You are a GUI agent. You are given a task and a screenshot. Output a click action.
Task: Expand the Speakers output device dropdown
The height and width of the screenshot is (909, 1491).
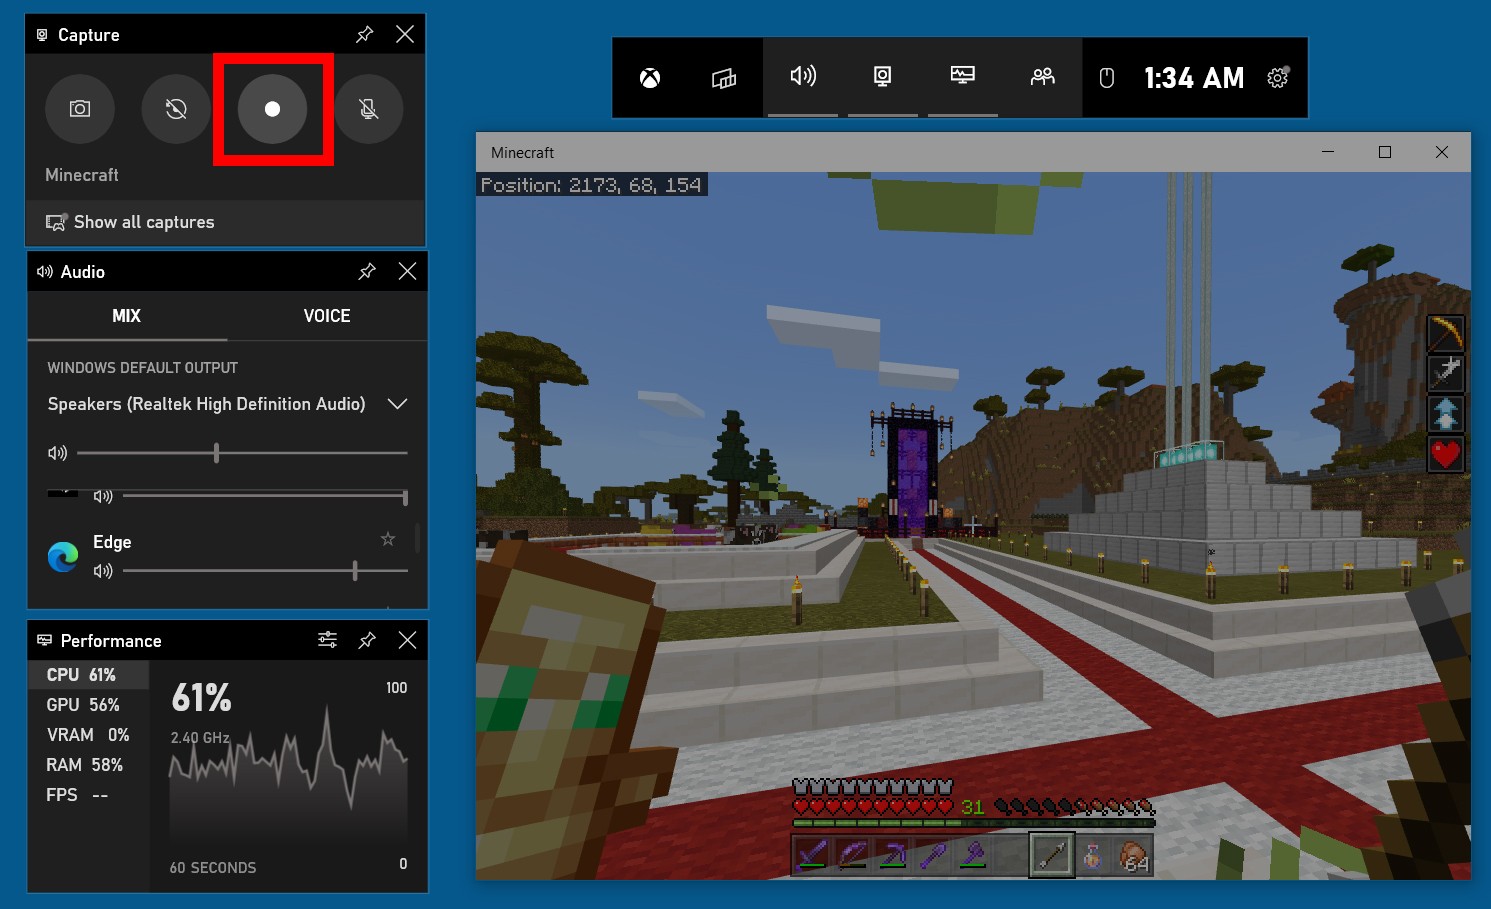(397, 404)
